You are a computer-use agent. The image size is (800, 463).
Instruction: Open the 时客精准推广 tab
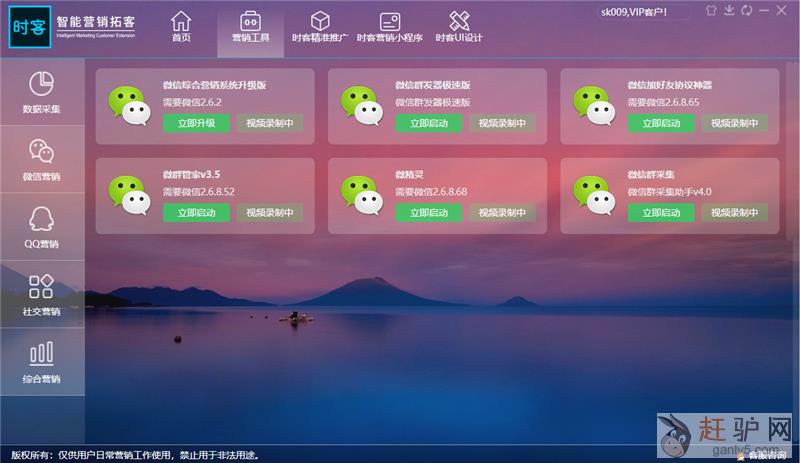[320, 27]
